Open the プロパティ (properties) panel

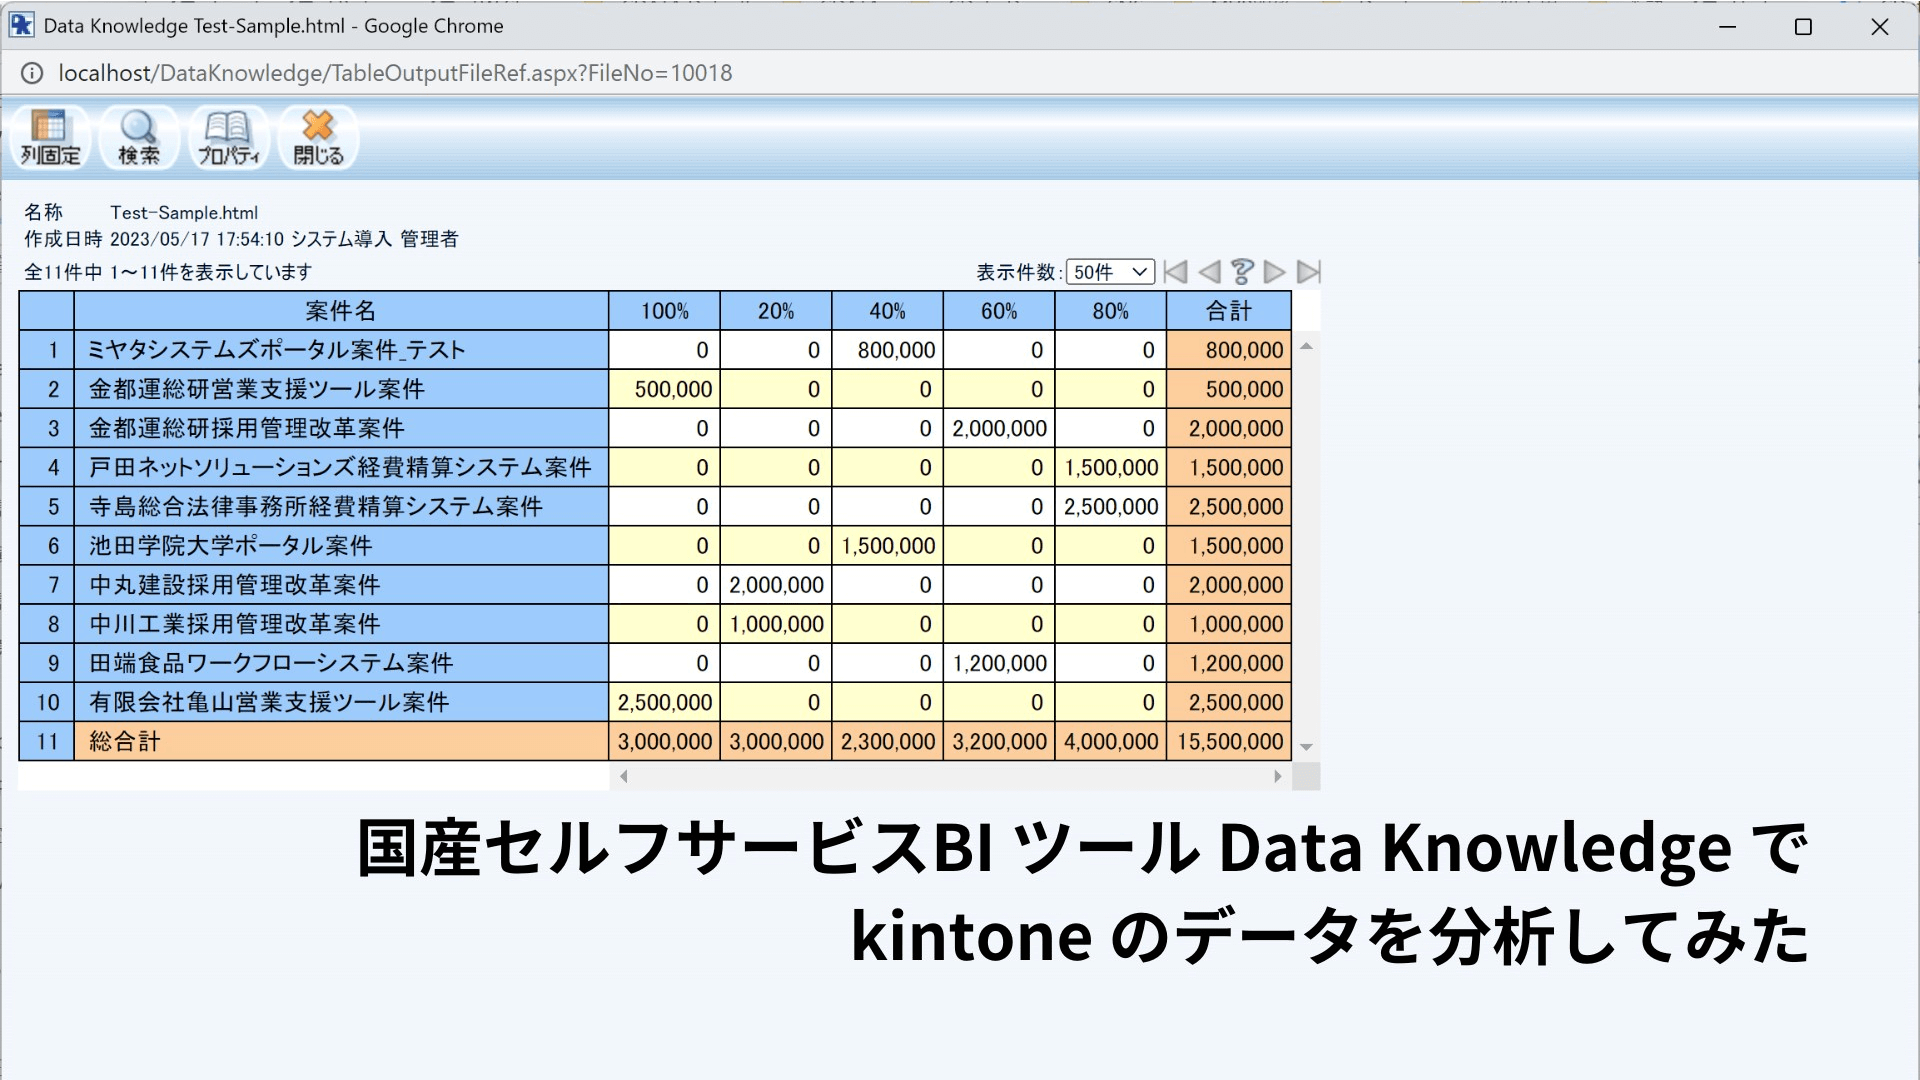point(228,138)
